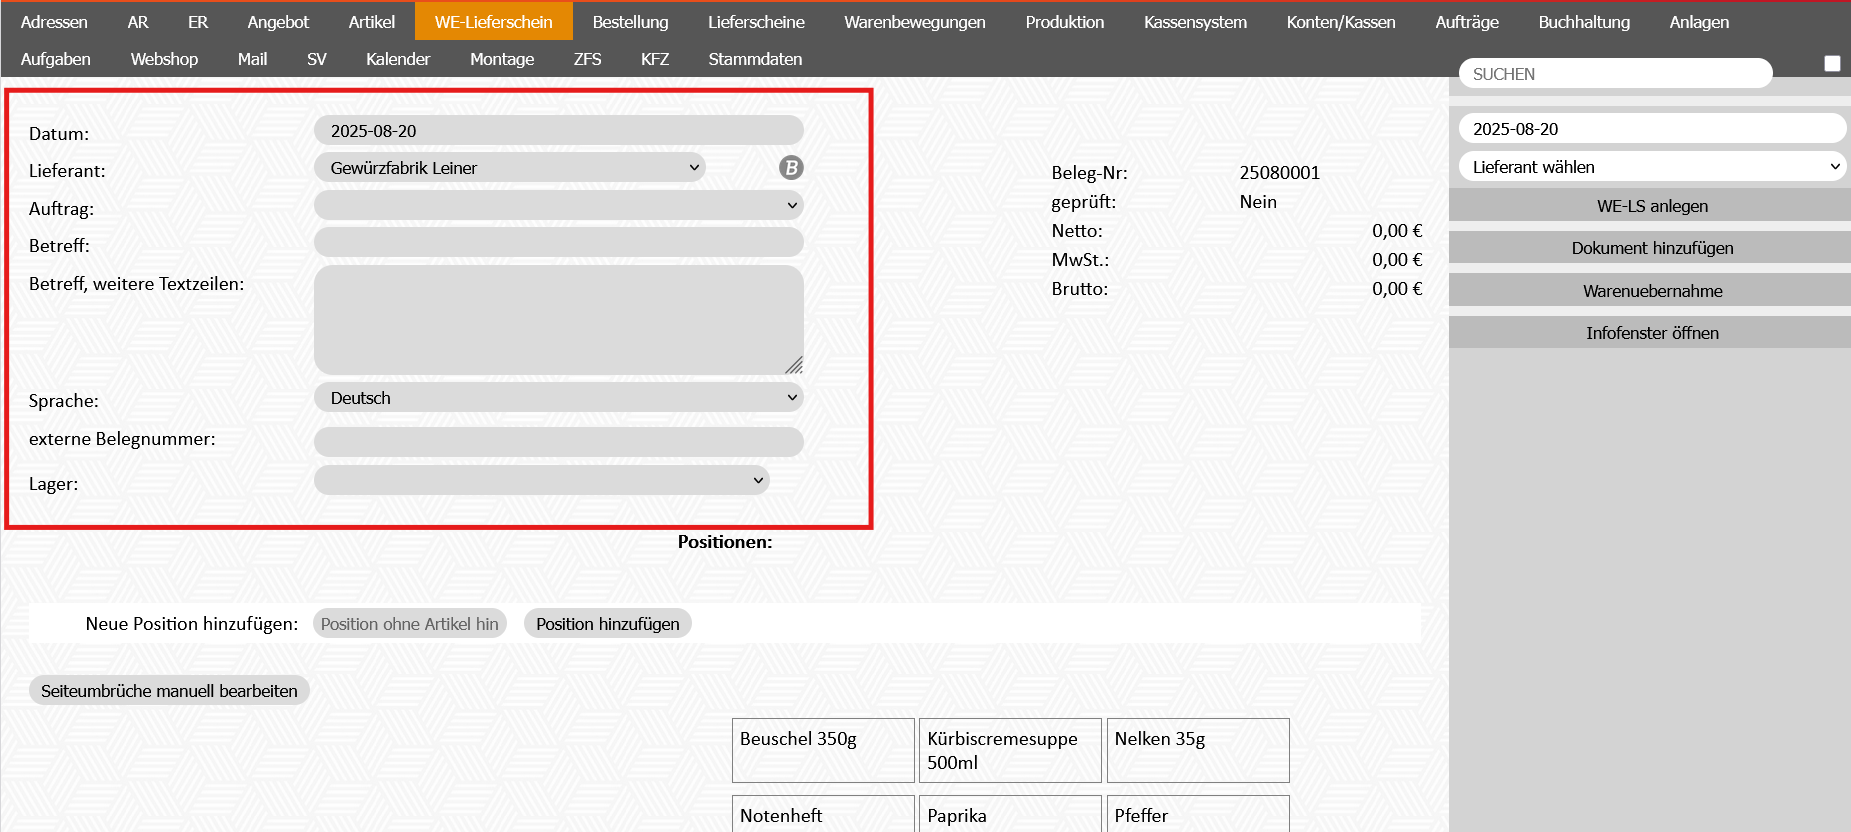
Task: Go to the Aufträge menu
Action: pos(1467,22)
